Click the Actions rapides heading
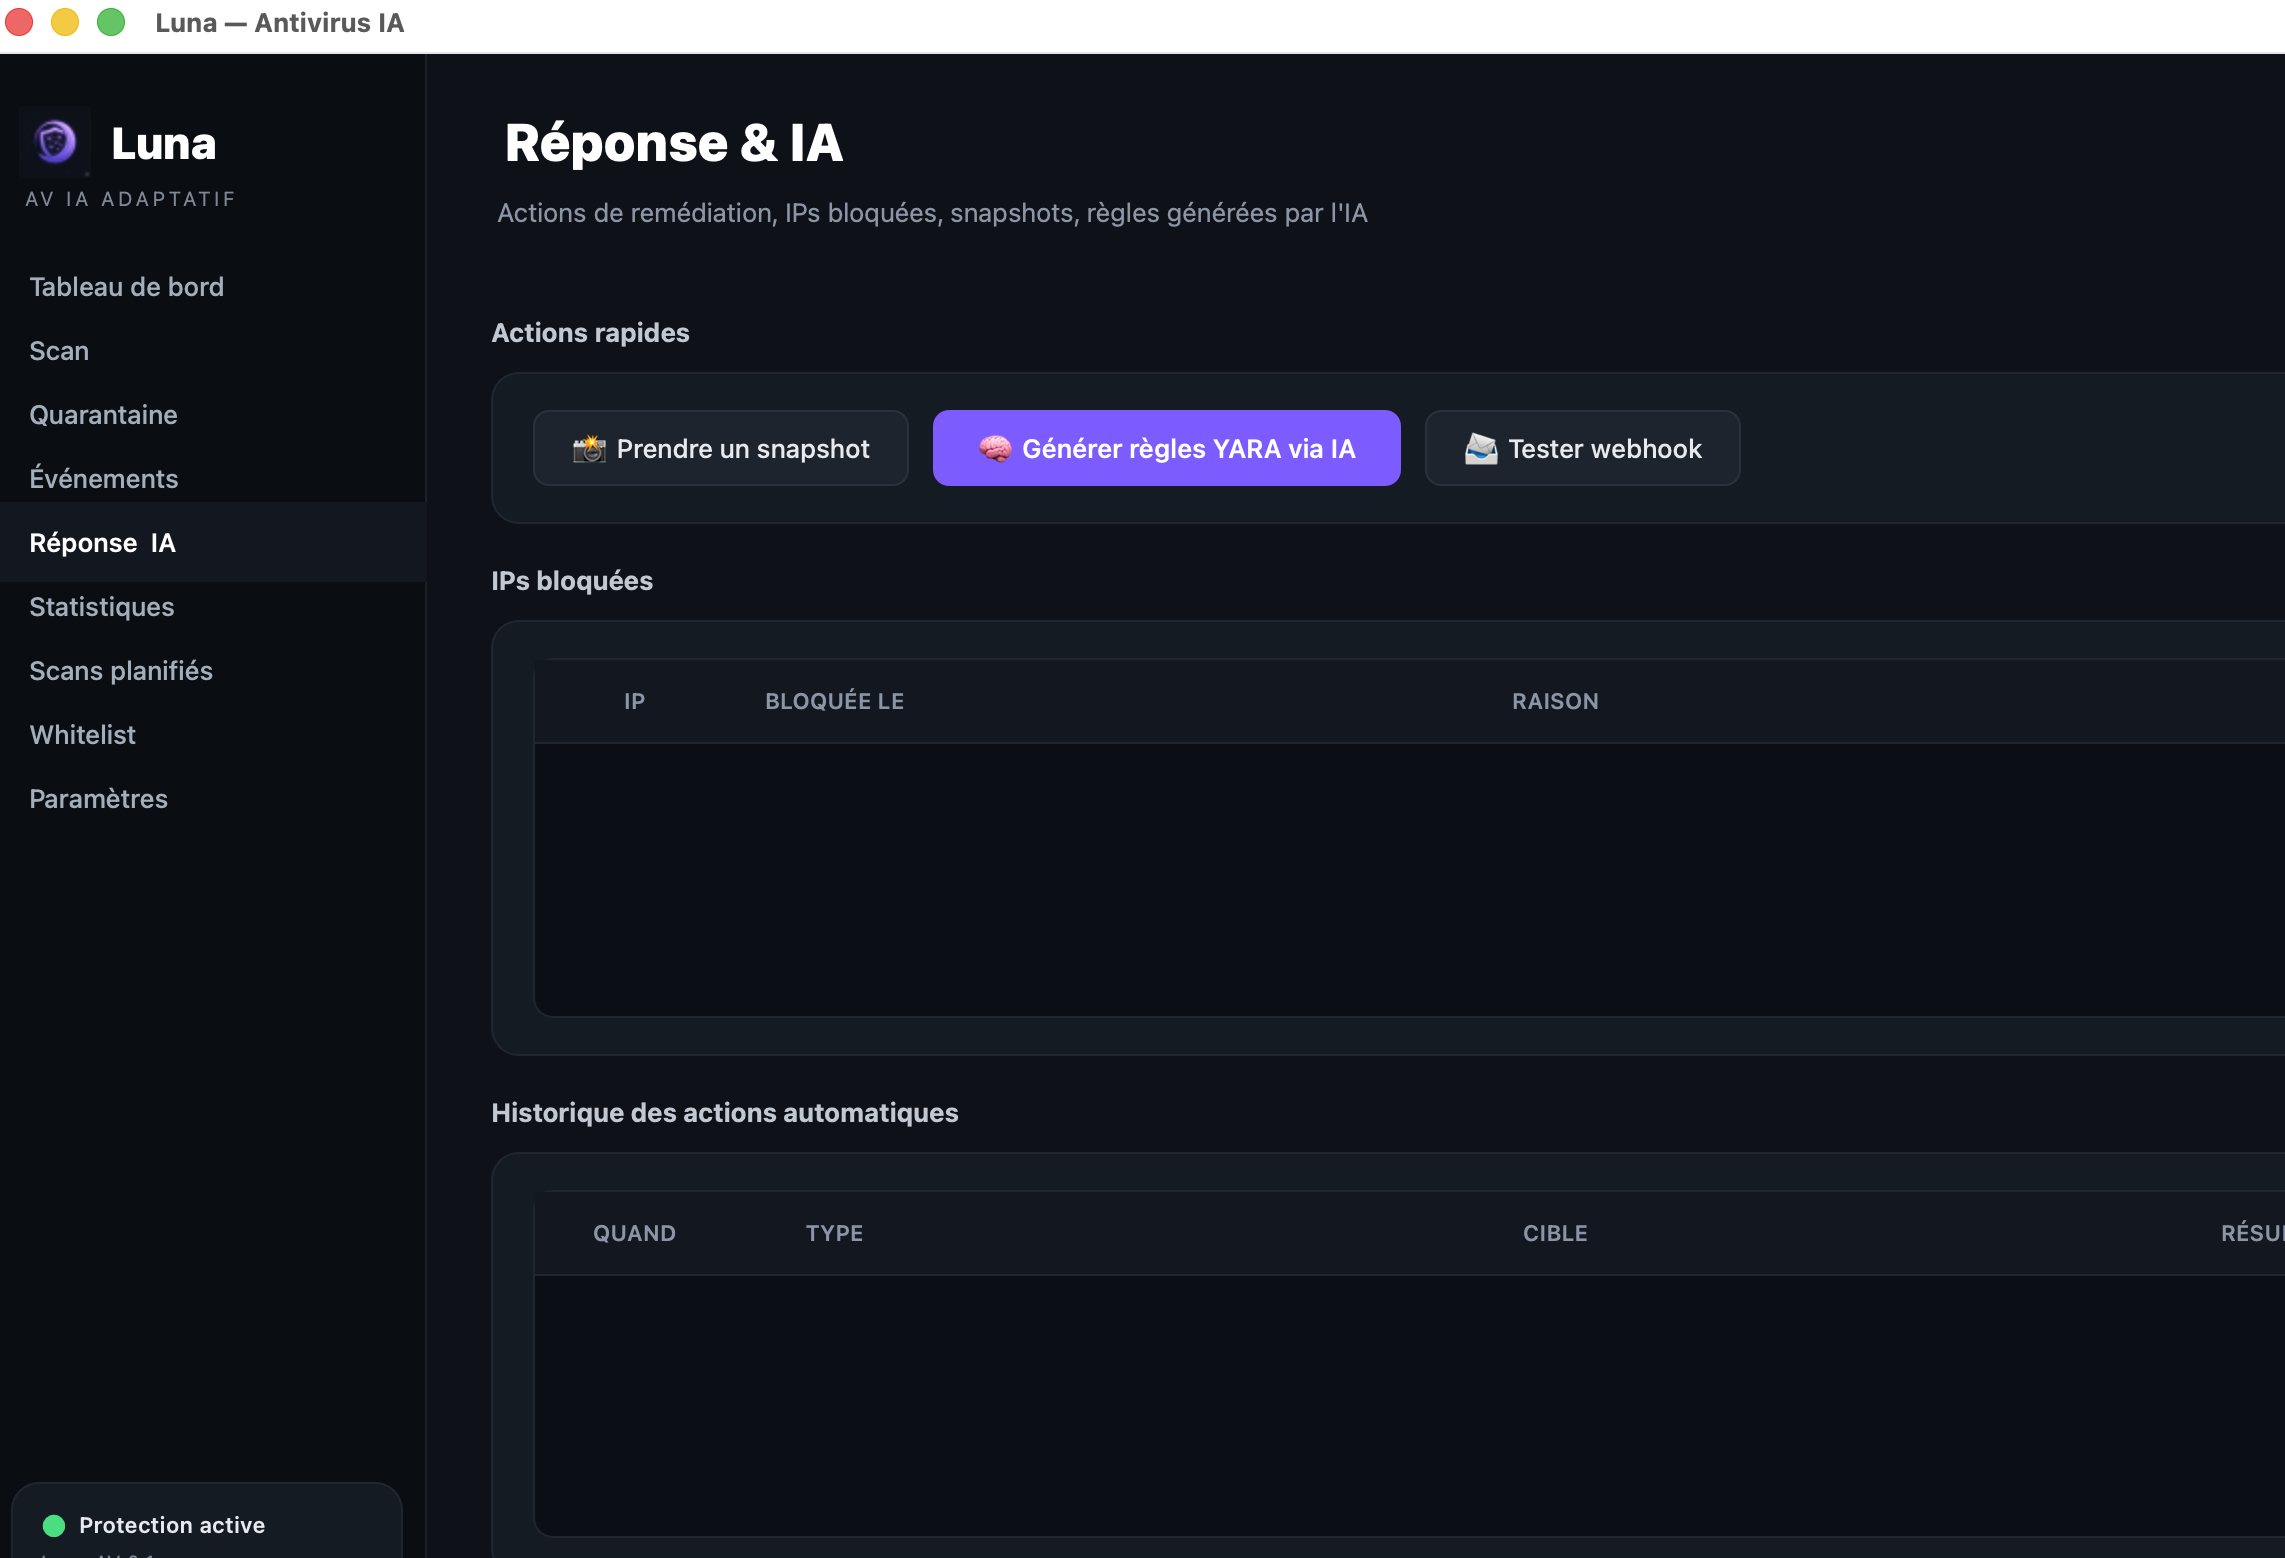 (x=591, y=333)
